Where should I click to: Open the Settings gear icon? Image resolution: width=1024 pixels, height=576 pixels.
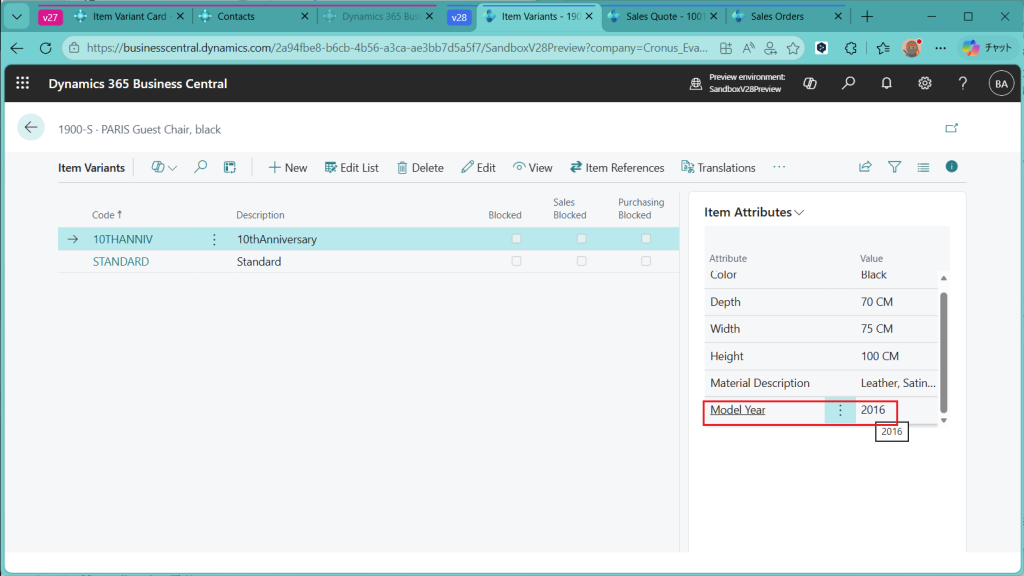point(925,84)
